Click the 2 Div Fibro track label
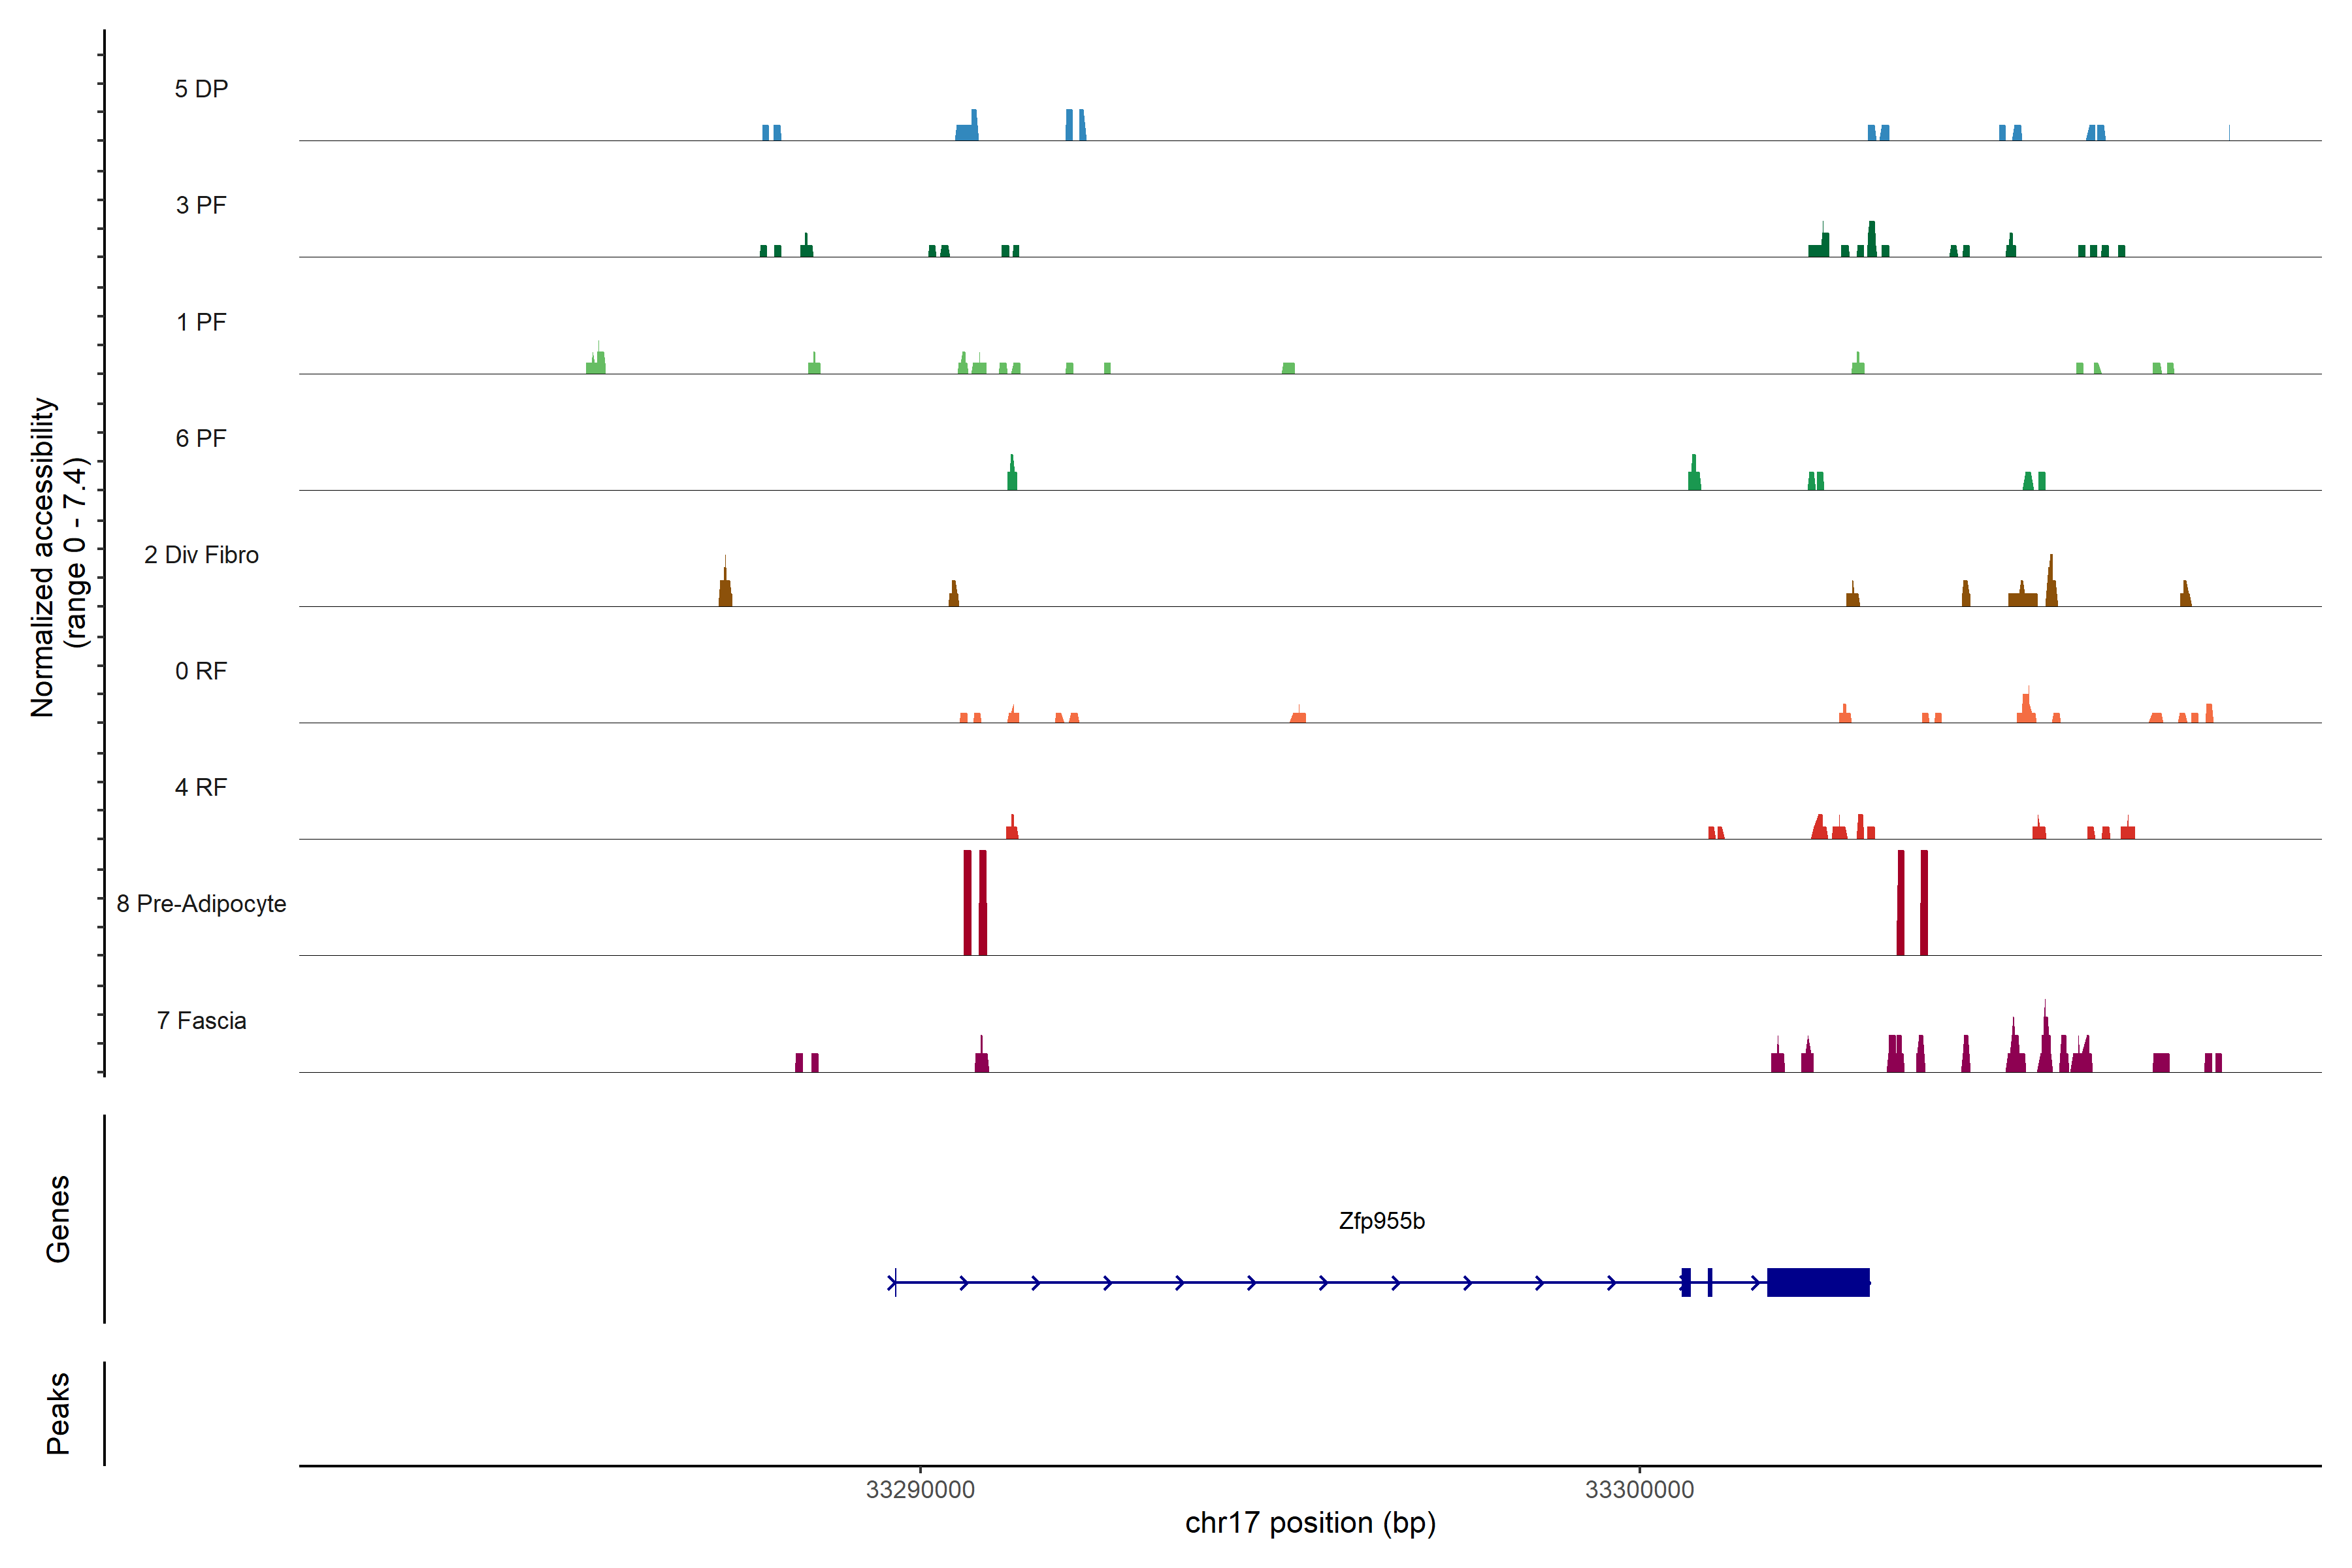This screenshot has height=1568, width=2352. pyautogui.click(x=201, y=555)
